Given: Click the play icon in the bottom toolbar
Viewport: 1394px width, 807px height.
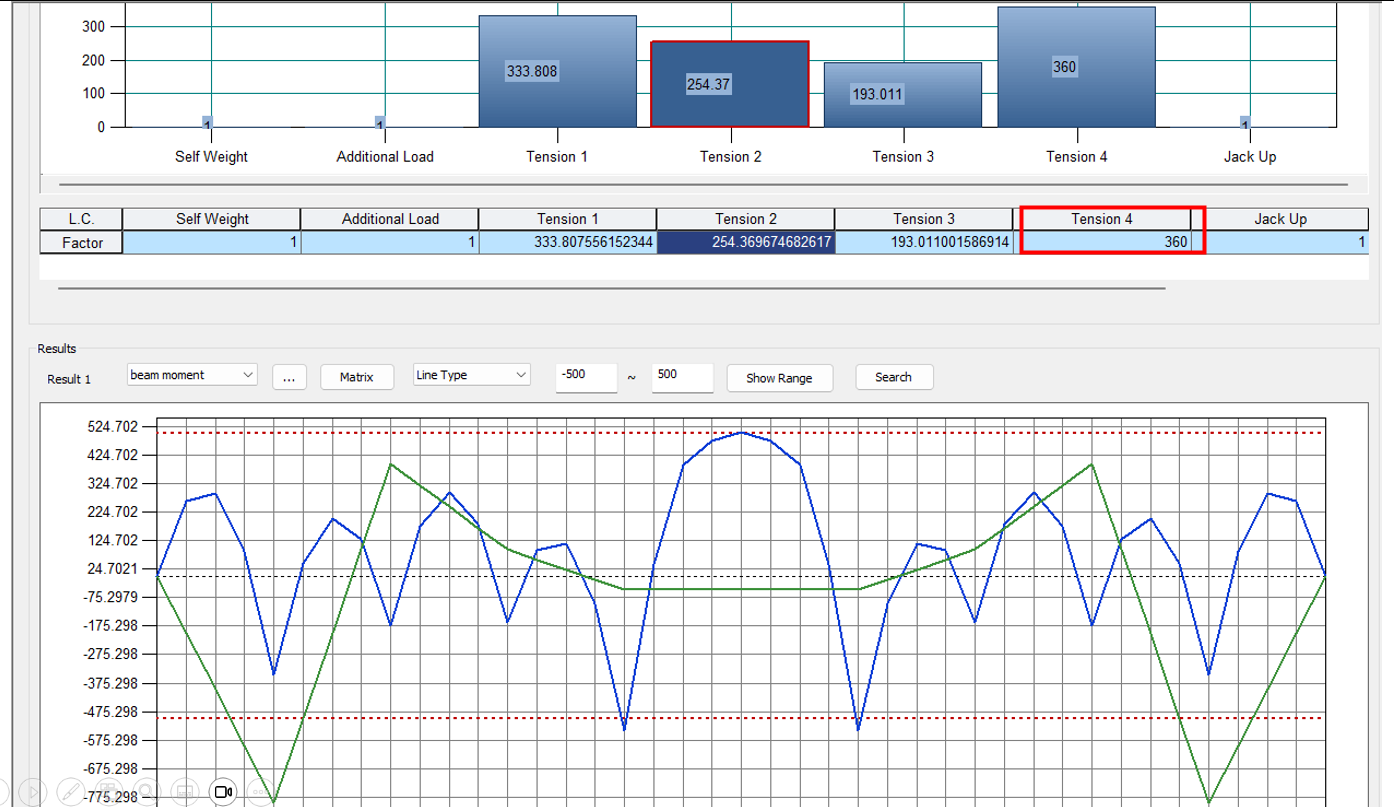Looking at the screenshot, I should pos(30,791).
